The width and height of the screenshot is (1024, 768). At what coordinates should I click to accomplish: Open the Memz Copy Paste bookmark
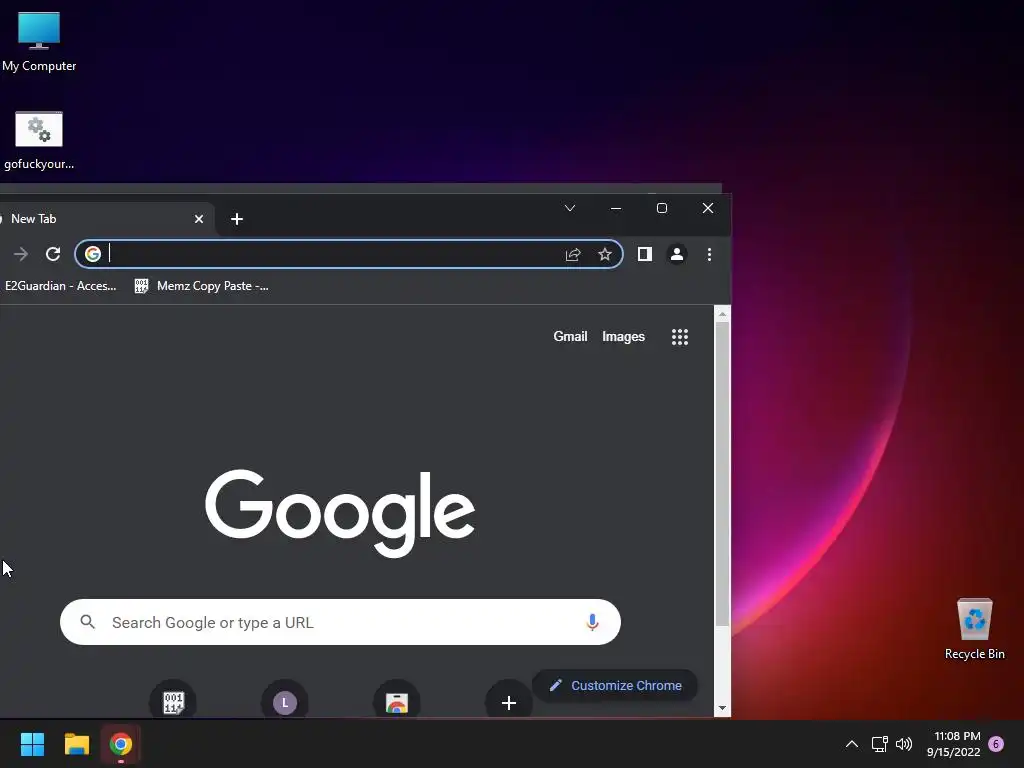[x=202, y=285]
